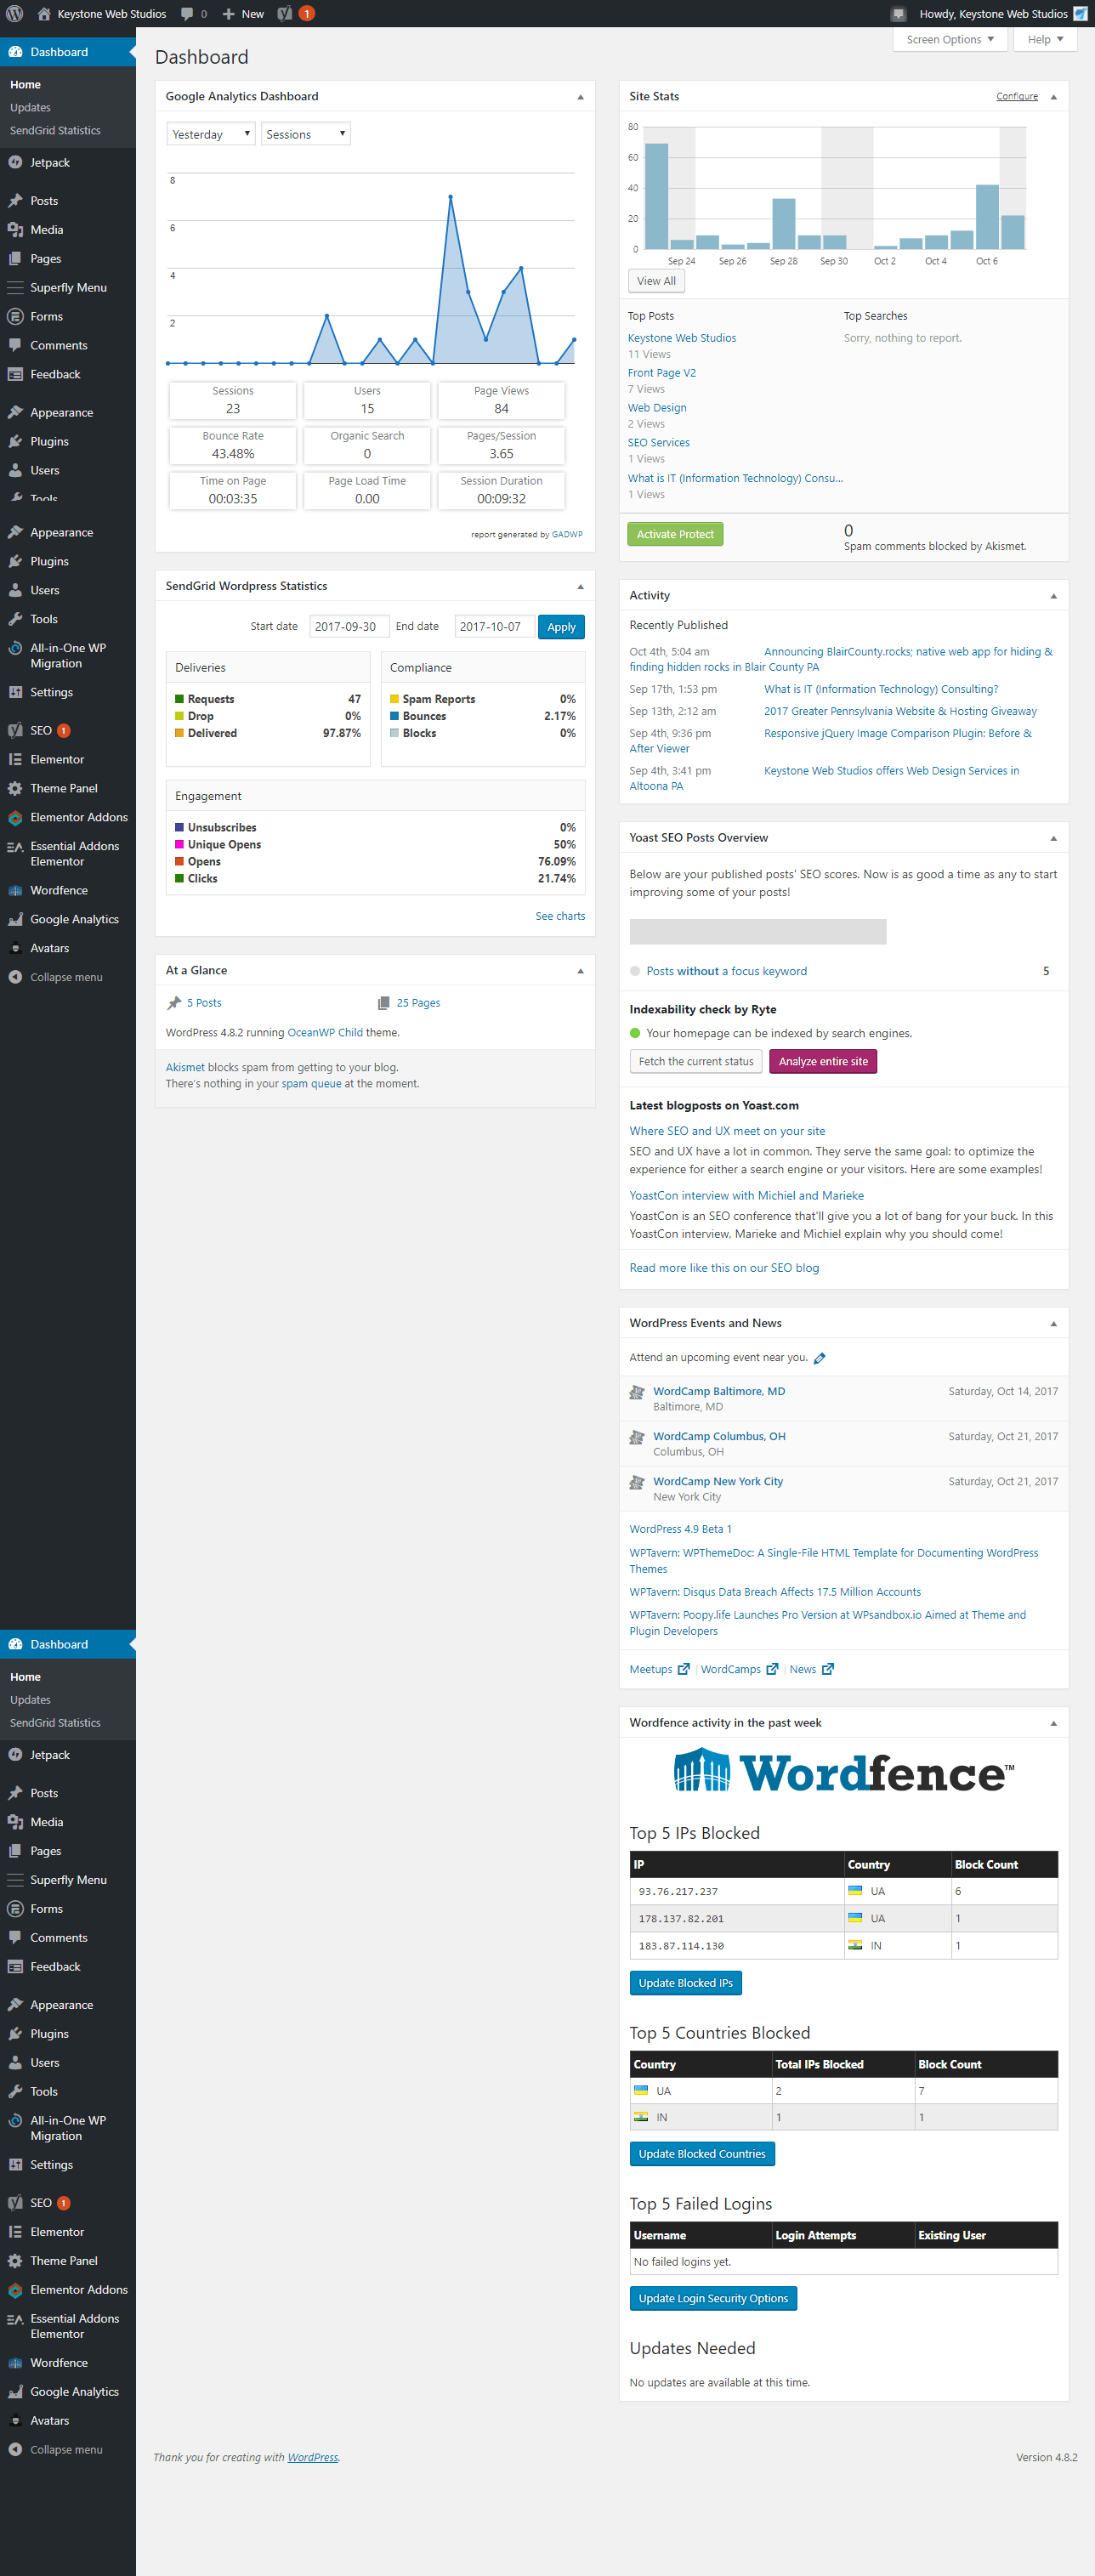Click the user avatar in top right

pyautogui.click(x=1080, y=14)
